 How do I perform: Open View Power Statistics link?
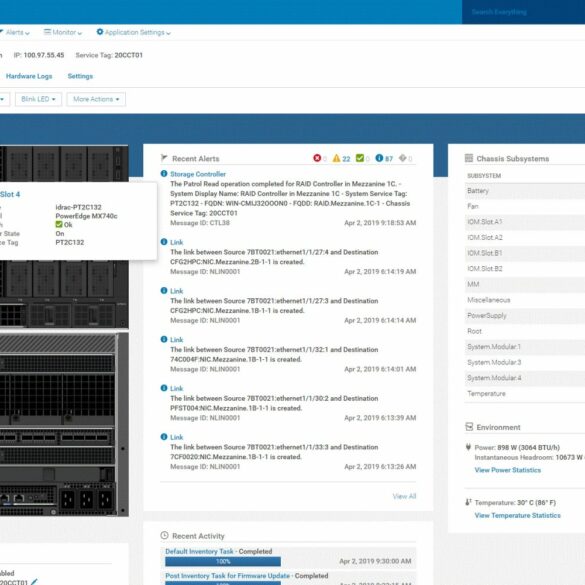tap(507, 470)
